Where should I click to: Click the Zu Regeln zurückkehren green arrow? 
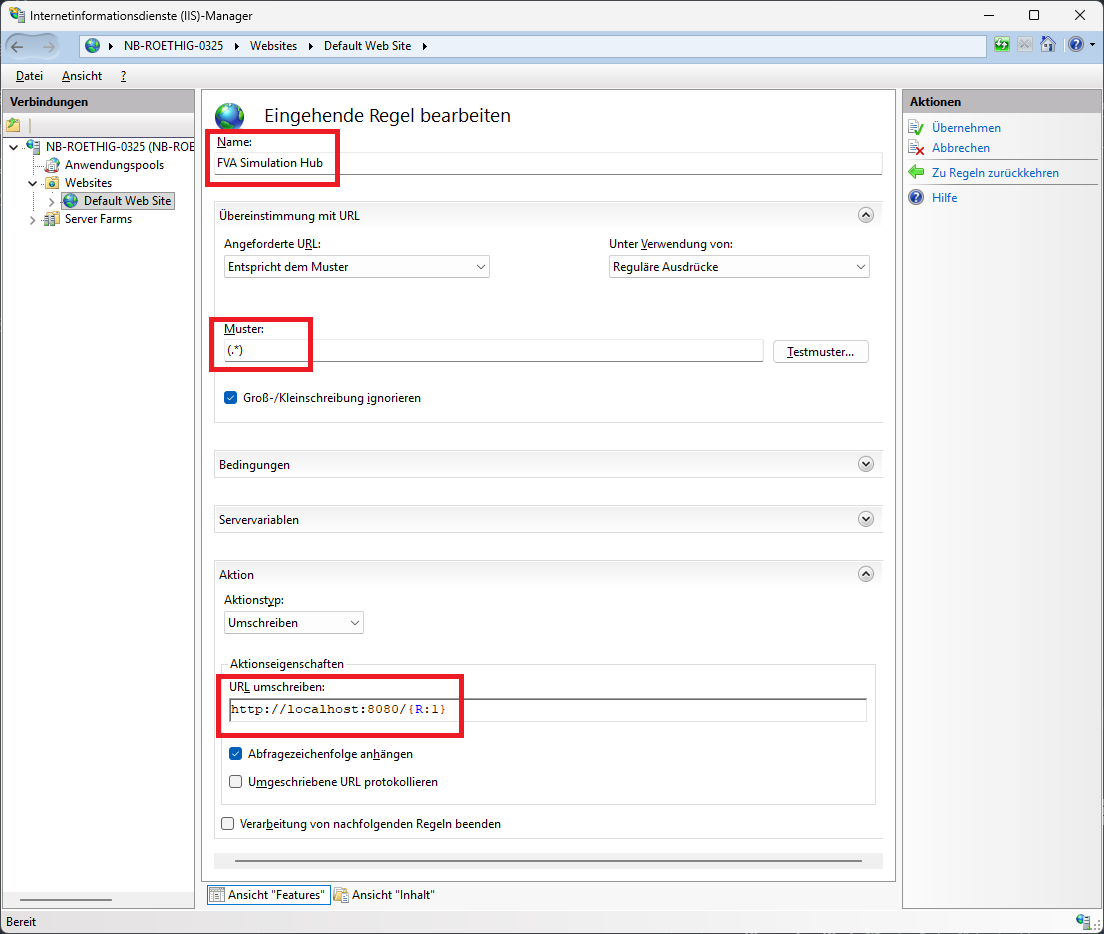click(918, 172)
